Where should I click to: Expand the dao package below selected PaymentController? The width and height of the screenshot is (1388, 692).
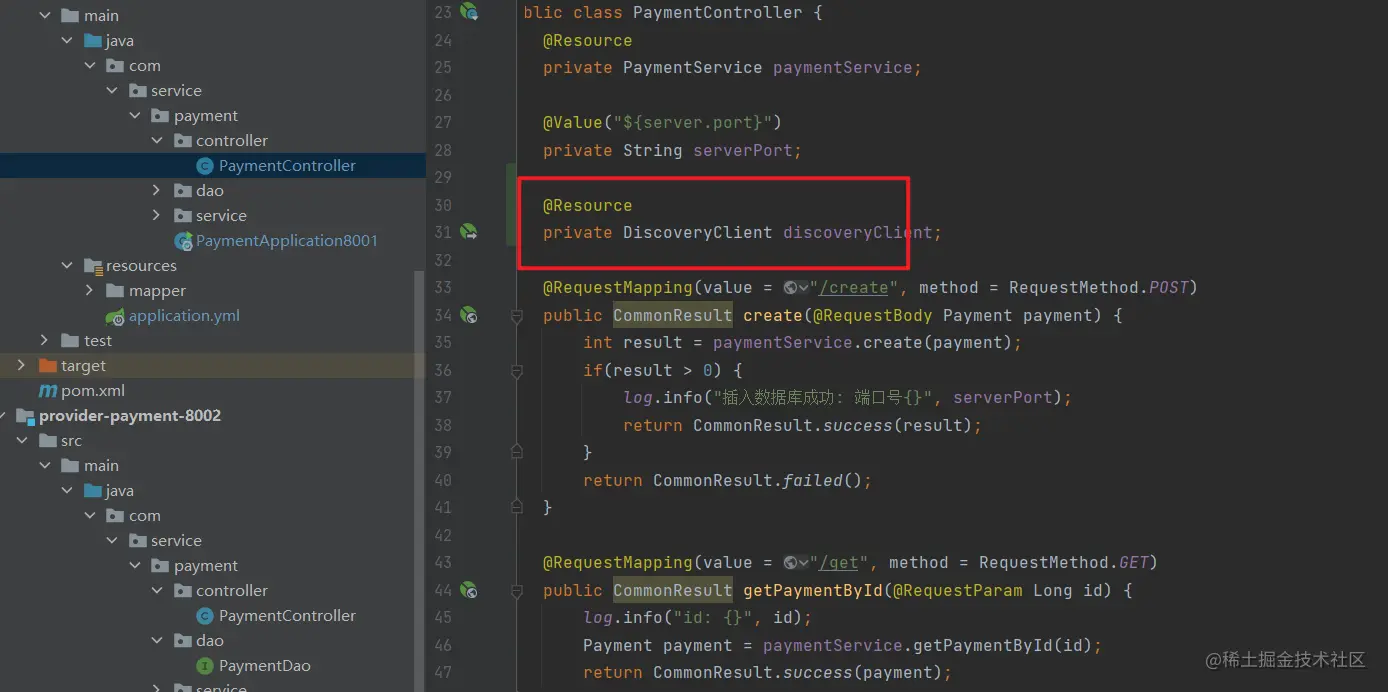coord(156,191)
